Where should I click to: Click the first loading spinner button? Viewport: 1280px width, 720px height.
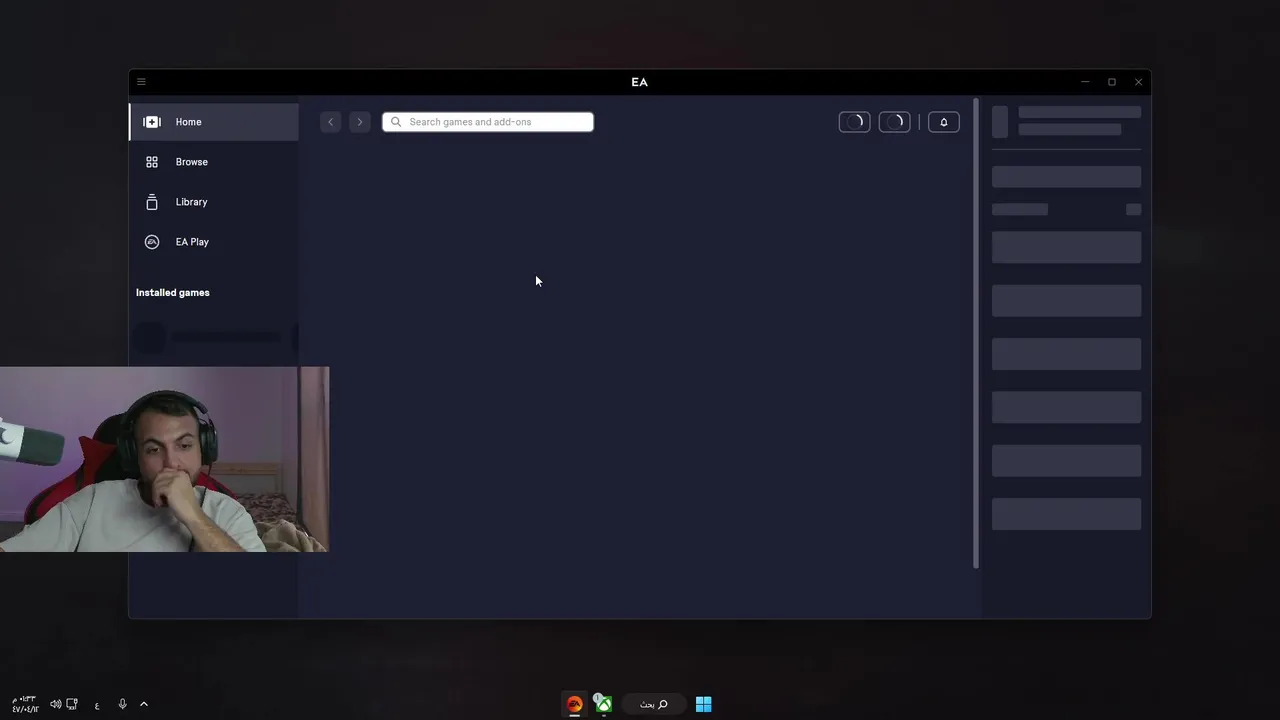[x=854, y=122]
